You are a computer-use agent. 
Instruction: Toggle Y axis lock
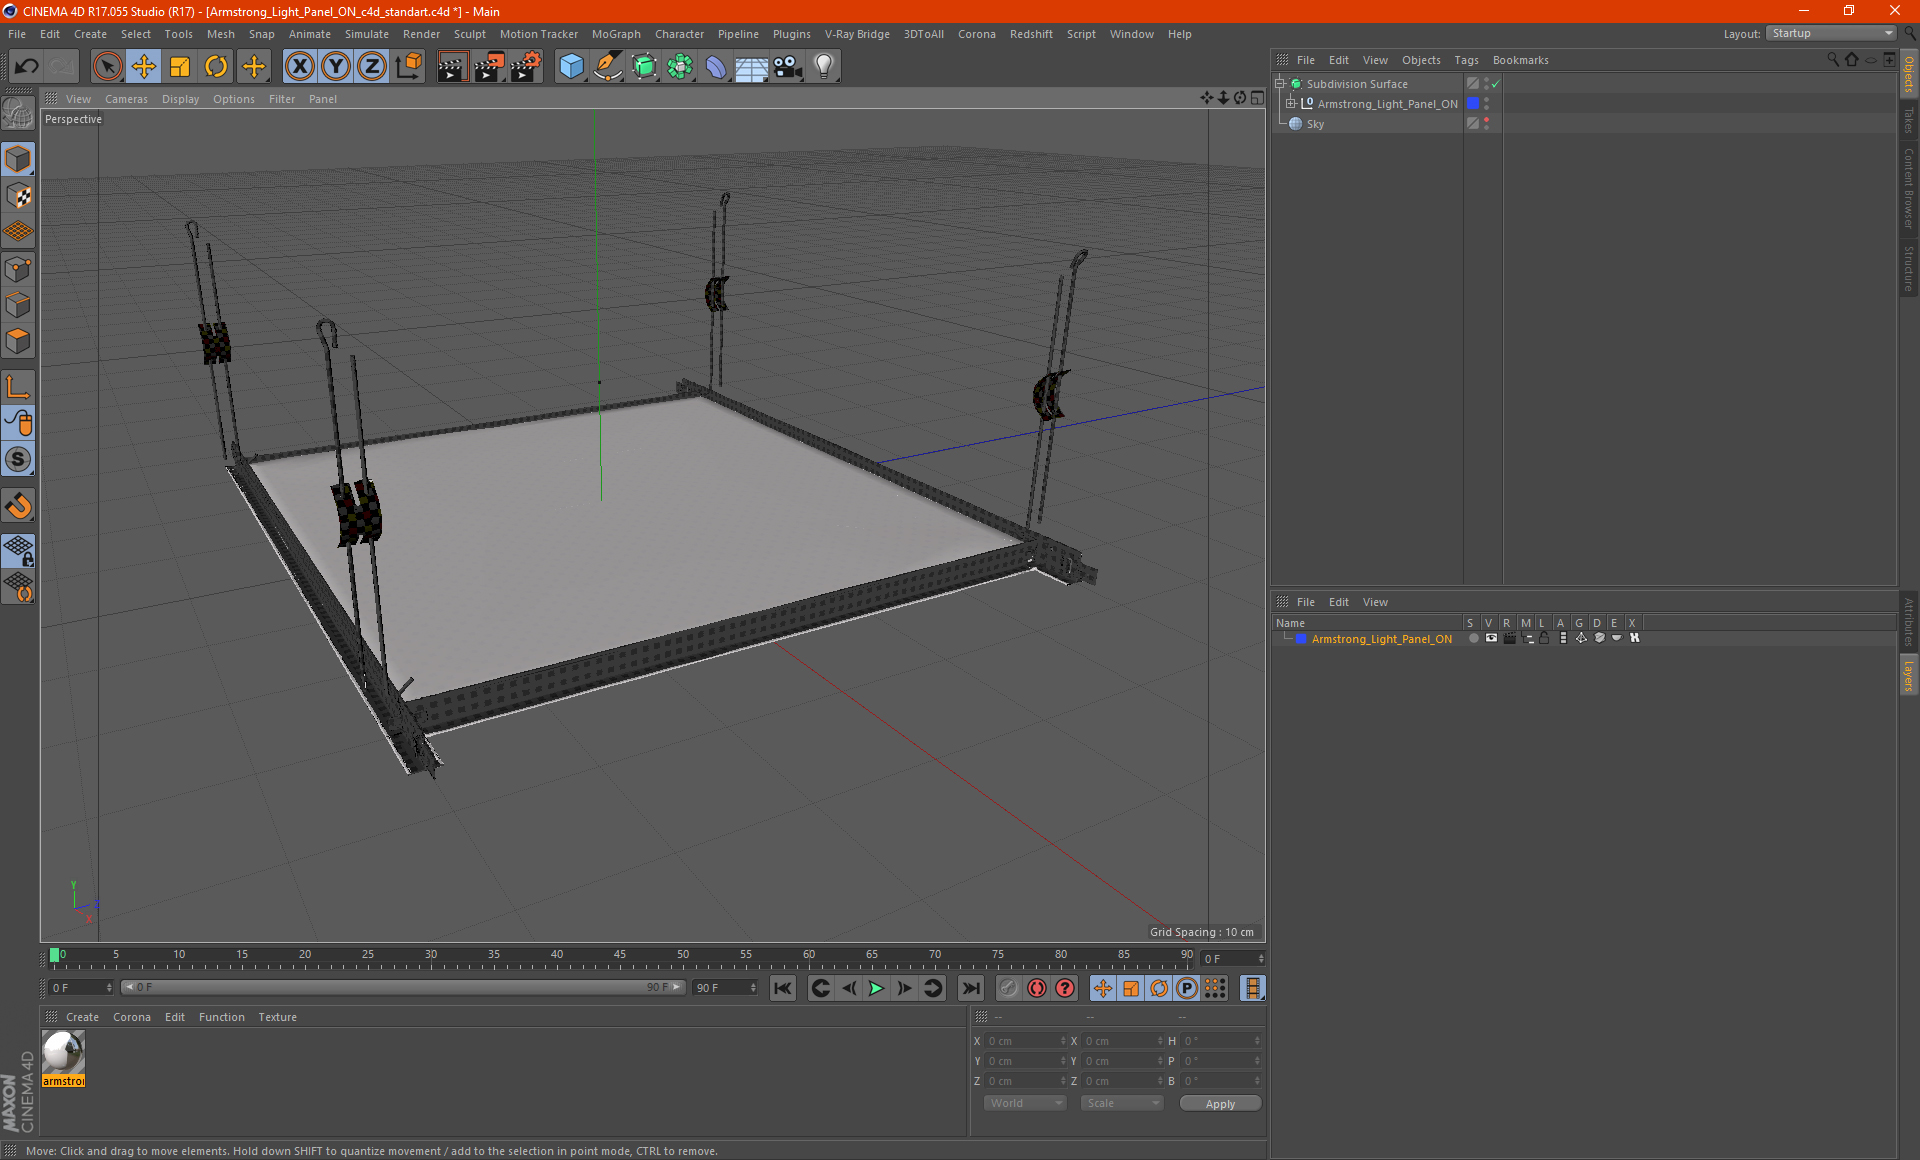coord(336,67)
